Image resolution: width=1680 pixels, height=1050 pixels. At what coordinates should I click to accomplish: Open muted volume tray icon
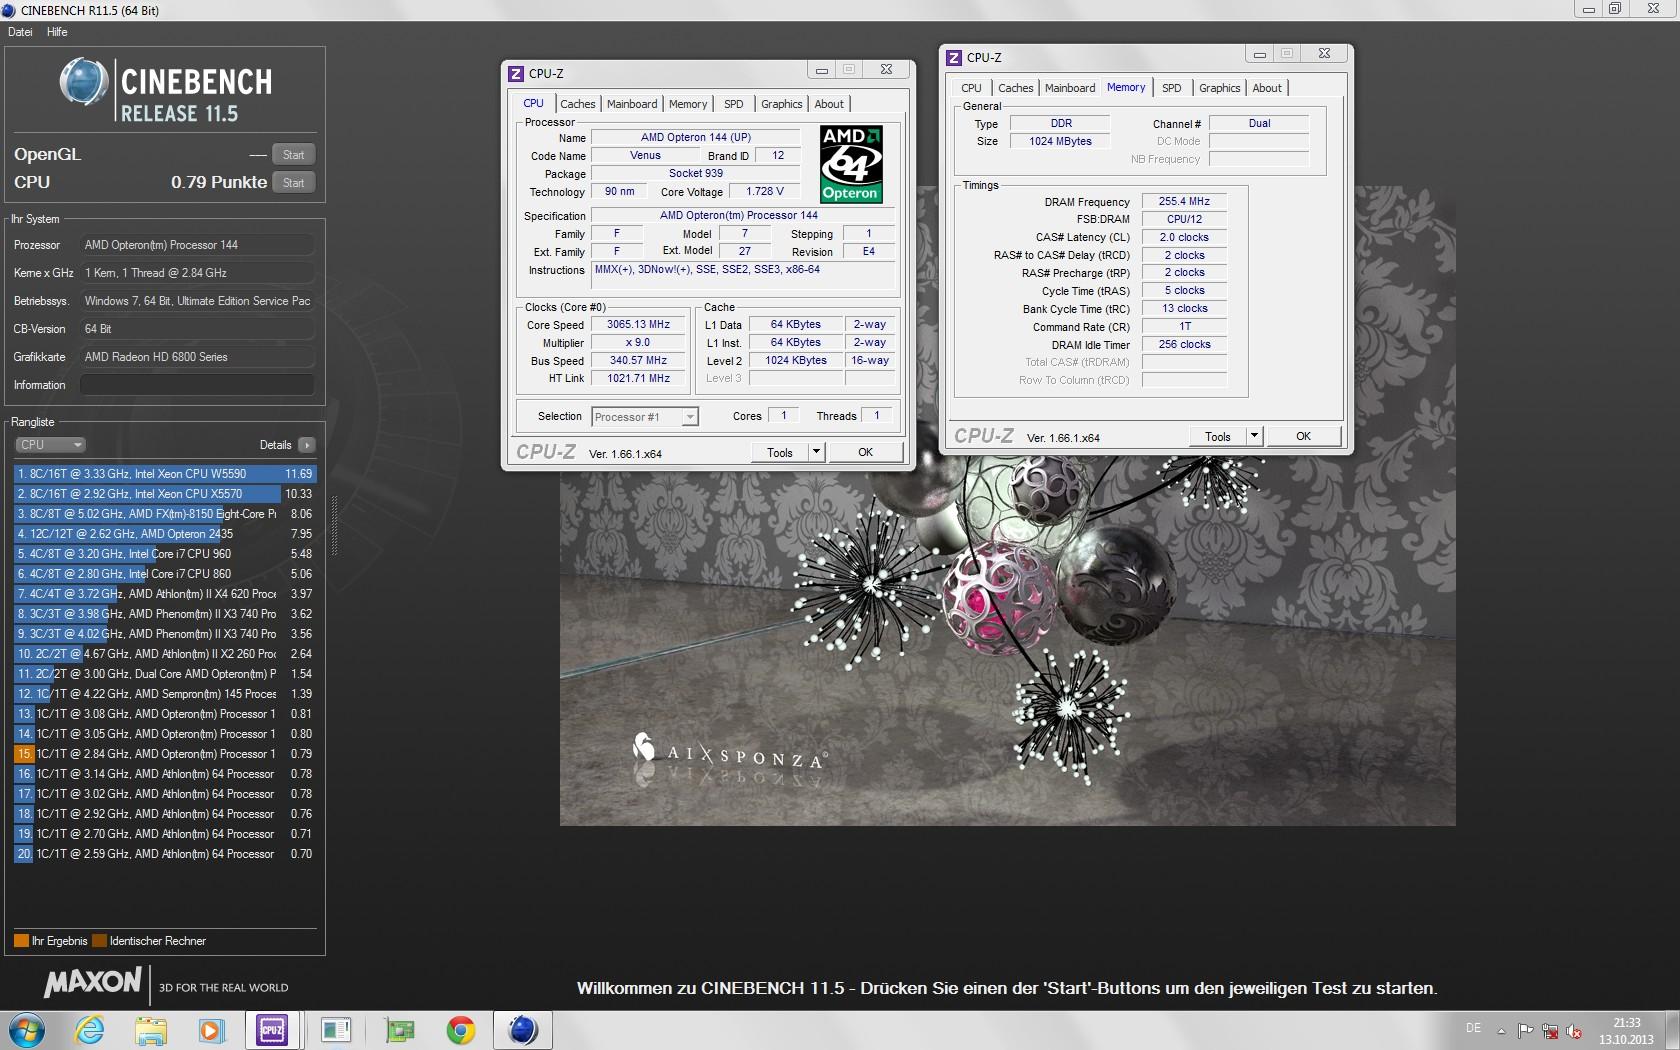1574,1031
